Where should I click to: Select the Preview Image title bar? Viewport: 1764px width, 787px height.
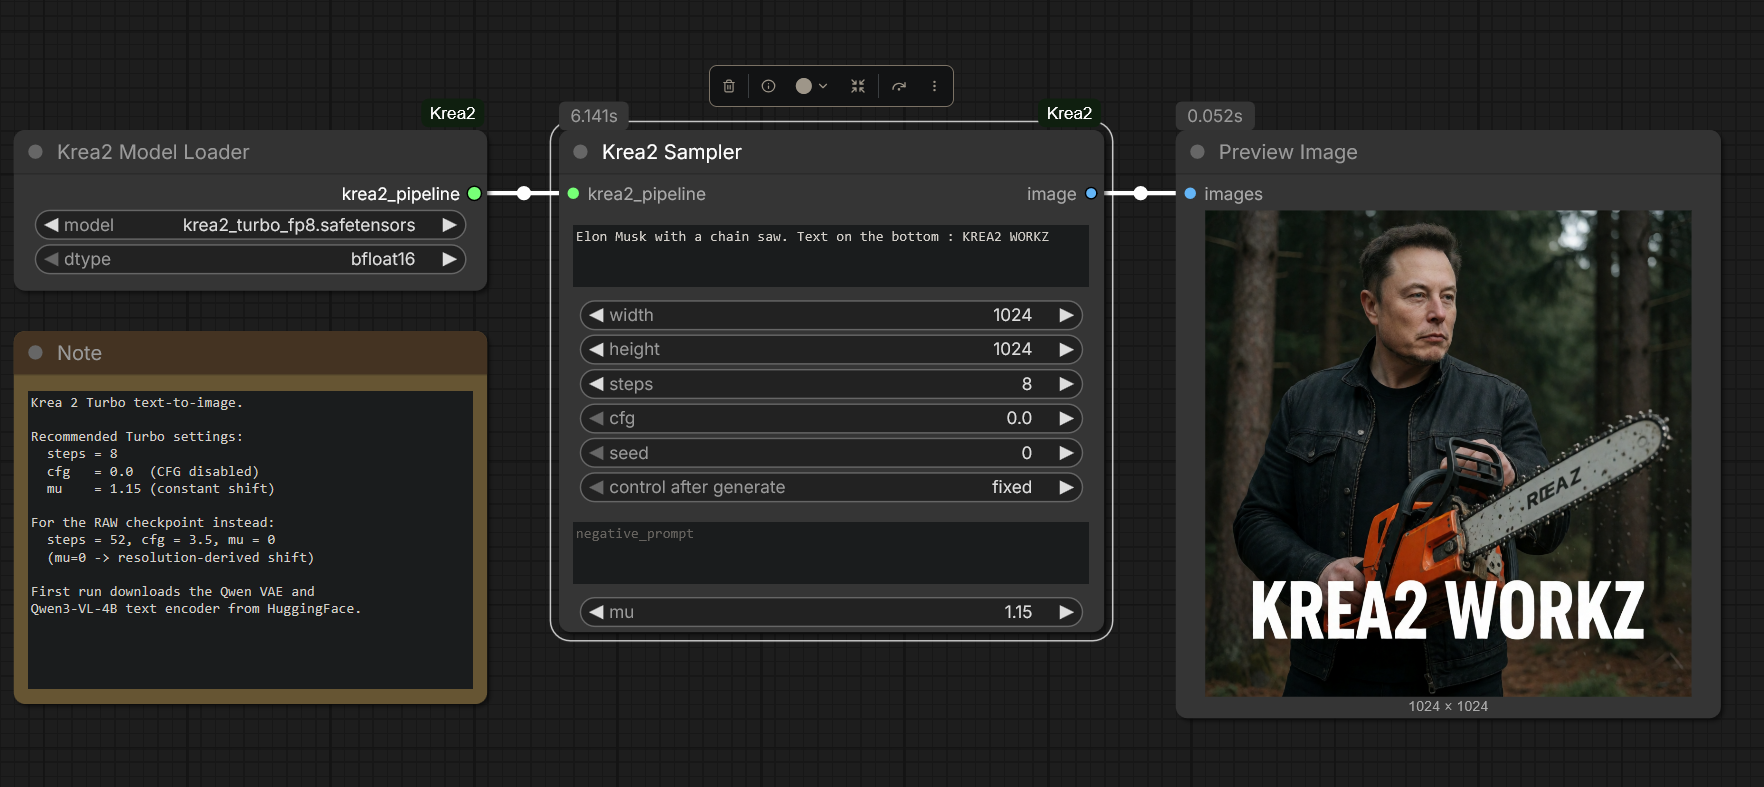[1448, 152]
